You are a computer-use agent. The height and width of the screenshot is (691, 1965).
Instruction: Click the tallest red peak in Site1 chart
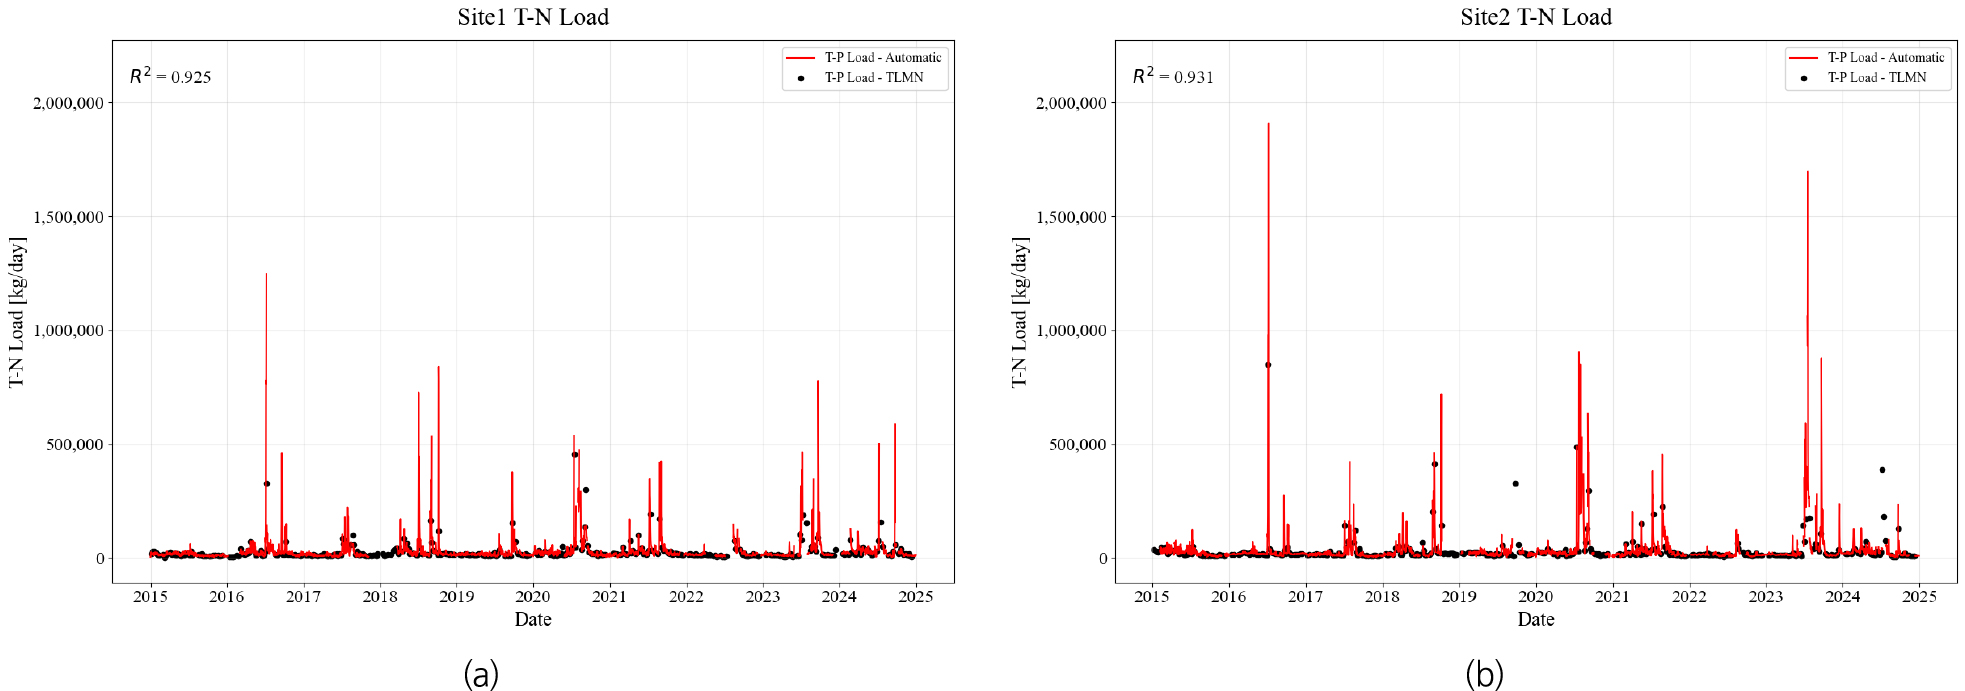[x=266, y=276]
